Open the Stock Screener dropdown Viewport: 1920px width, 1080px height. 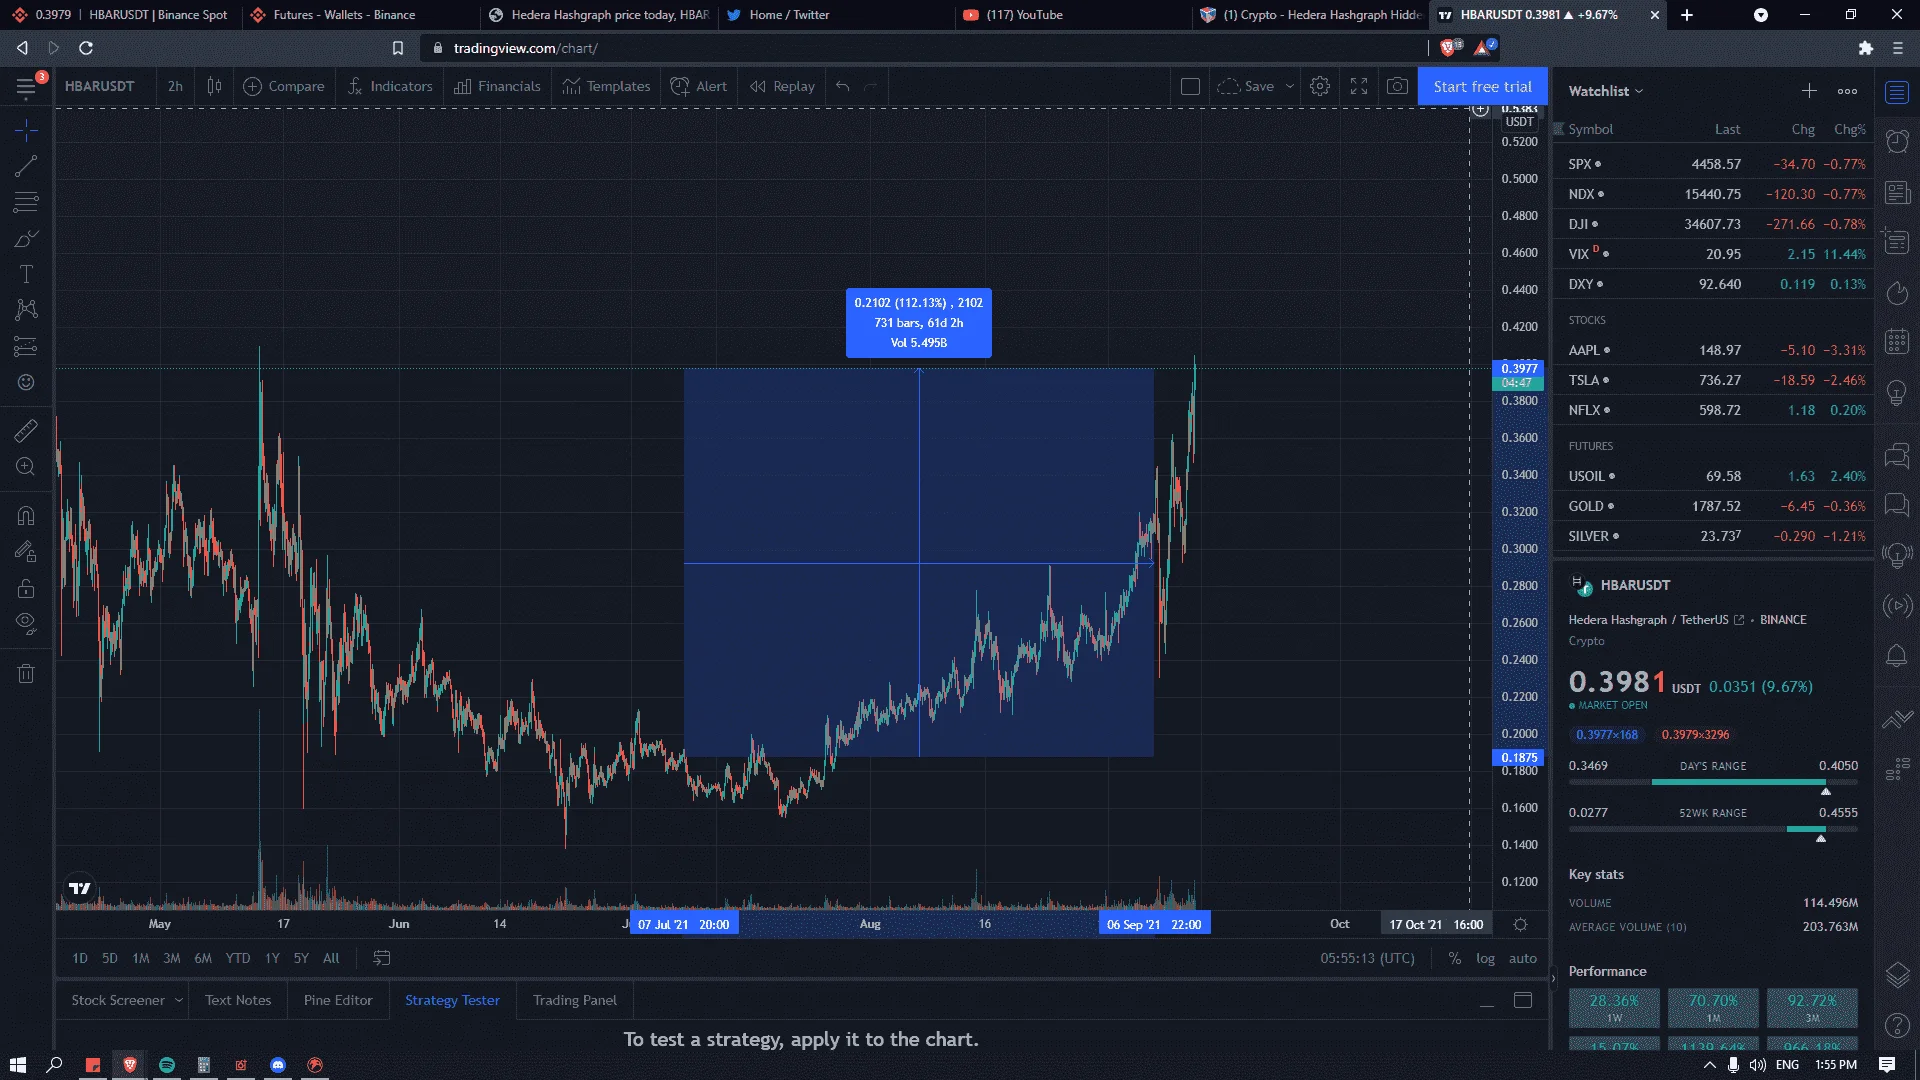[x=127, y=1000]
